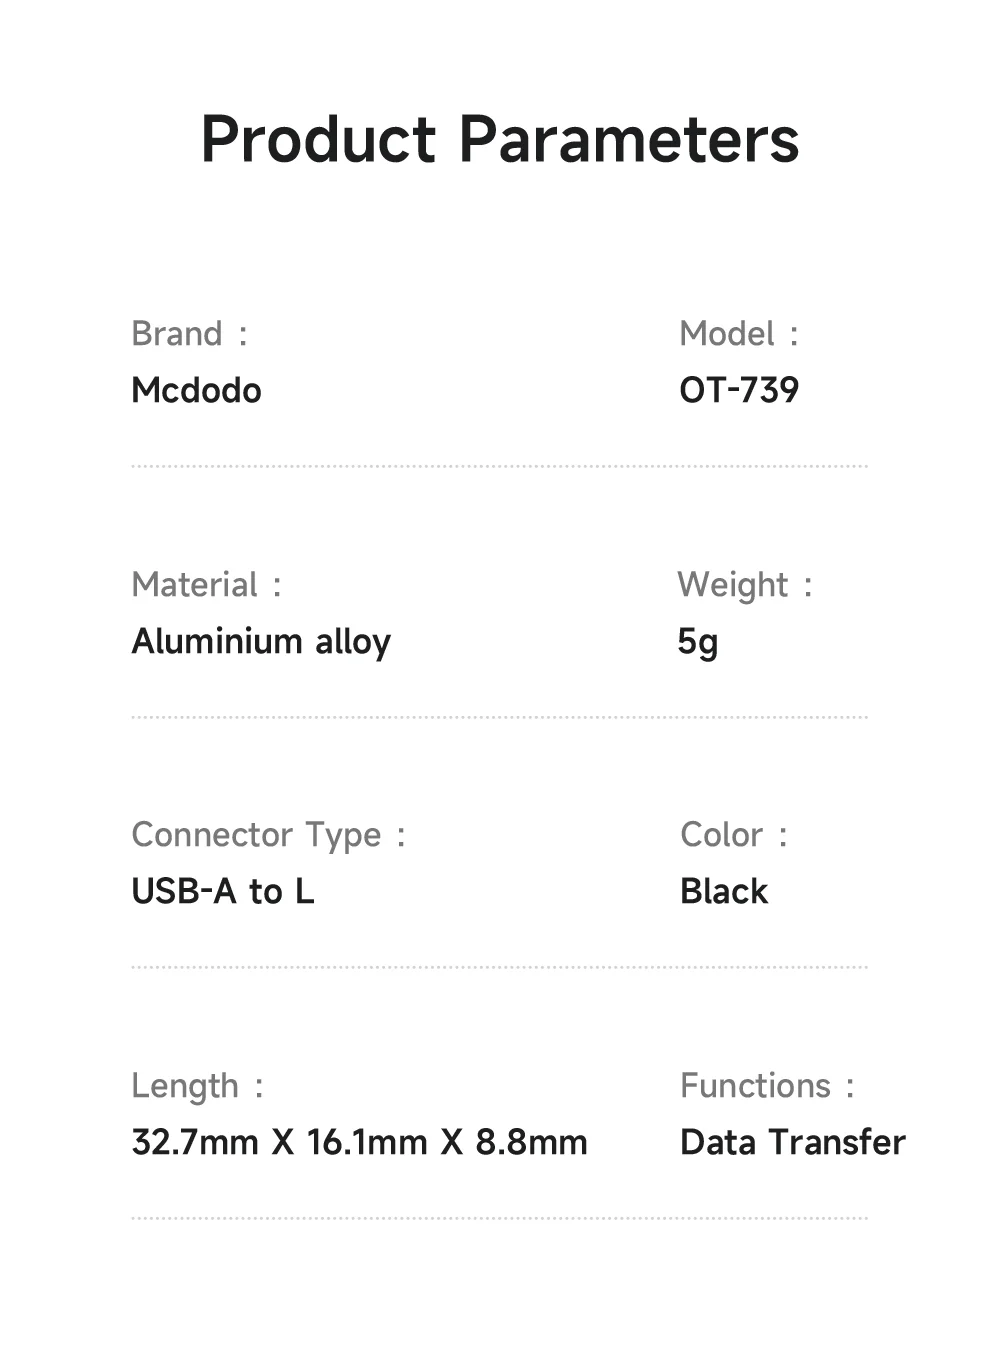Click the USB-A to L value
1000x1354 pixels.
(x=223, y=891)
